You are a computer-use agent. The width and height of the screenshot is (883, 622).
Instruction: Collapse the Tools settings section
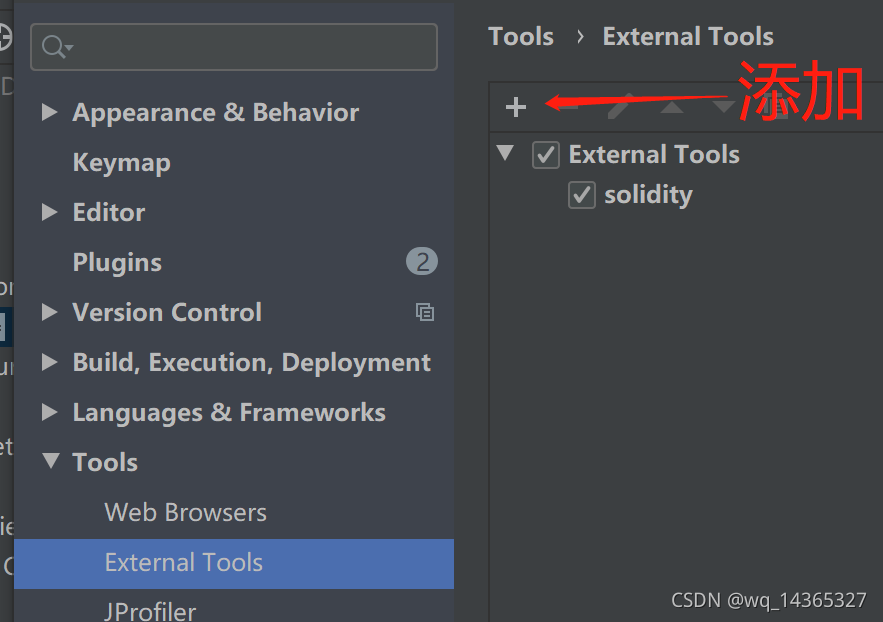(x=49, y=462)
